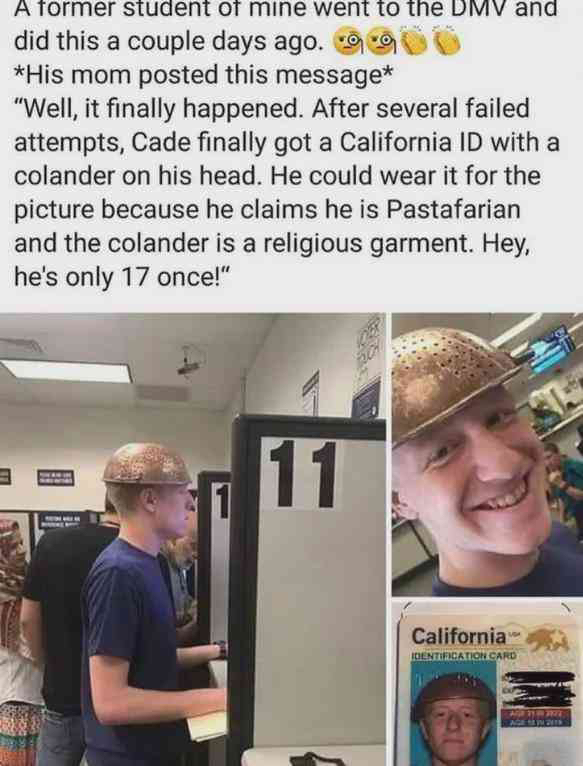Click the California bear logo on ID

[x=548, y=638]
